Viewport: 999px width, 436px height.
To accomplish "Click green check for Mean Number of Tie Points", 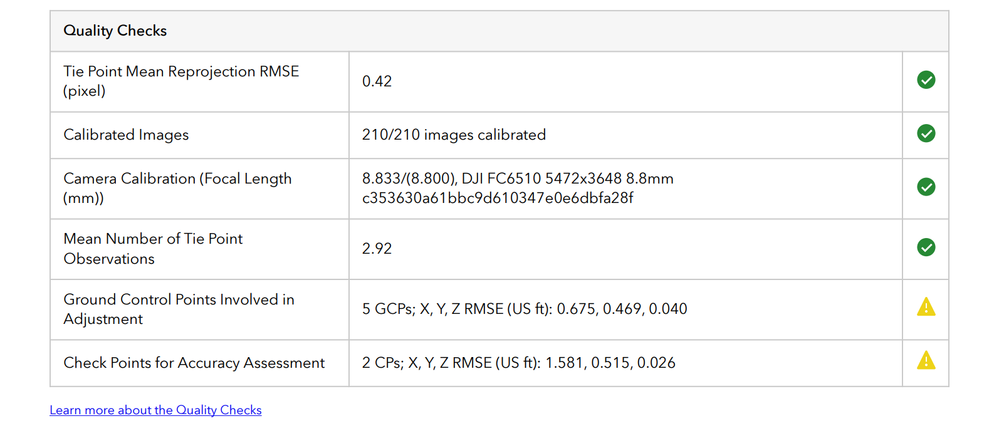I will pyautogui.click(x=926, y=247).
